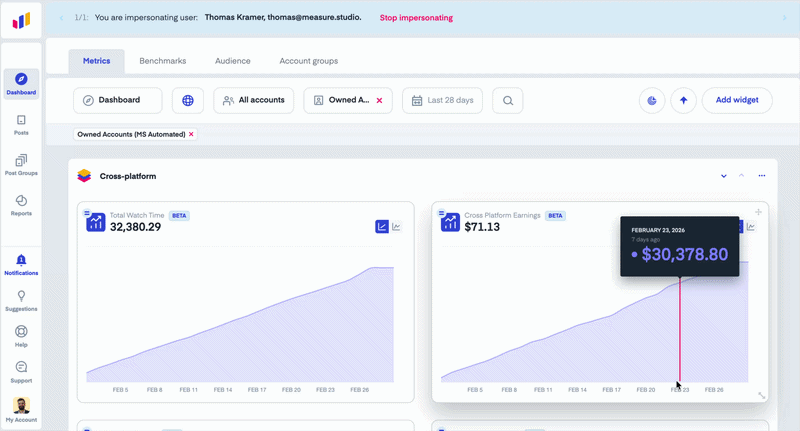Image resolution: width=800 pixels, height=431 pixels.
Task: Remove Owned Accounts (MS Automated) tag
Action: click(x=191, y=134)
